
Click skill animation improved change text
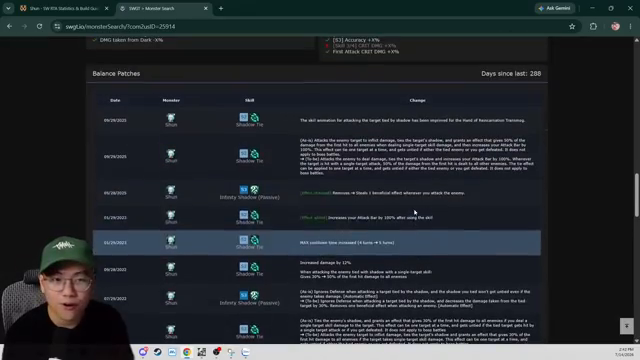coord(412,121)
